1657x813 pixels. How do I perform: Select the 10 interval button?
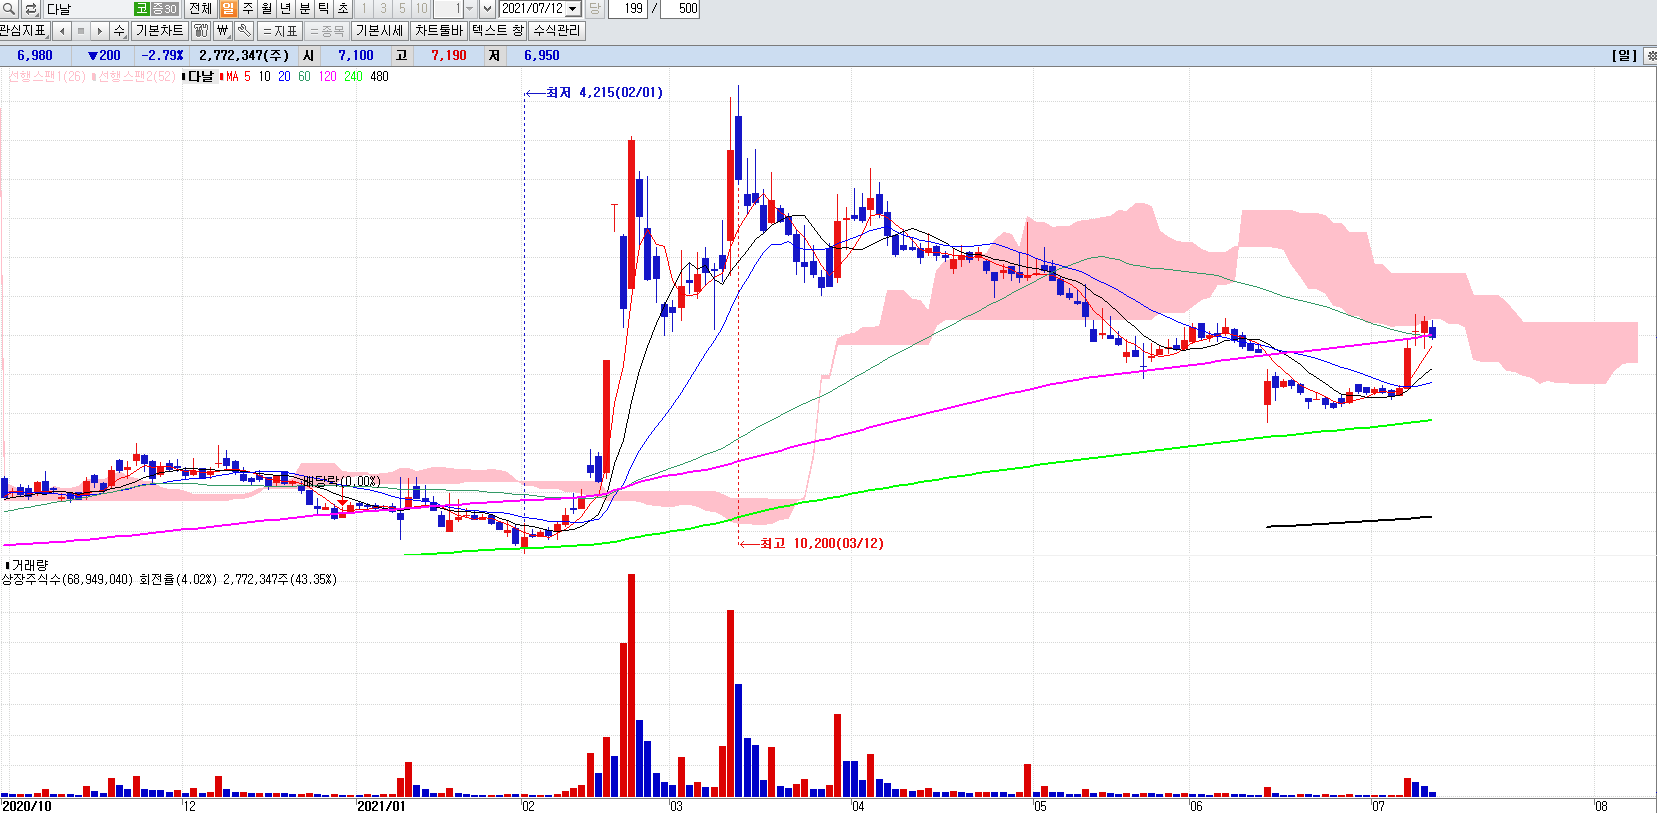point(421,8)
